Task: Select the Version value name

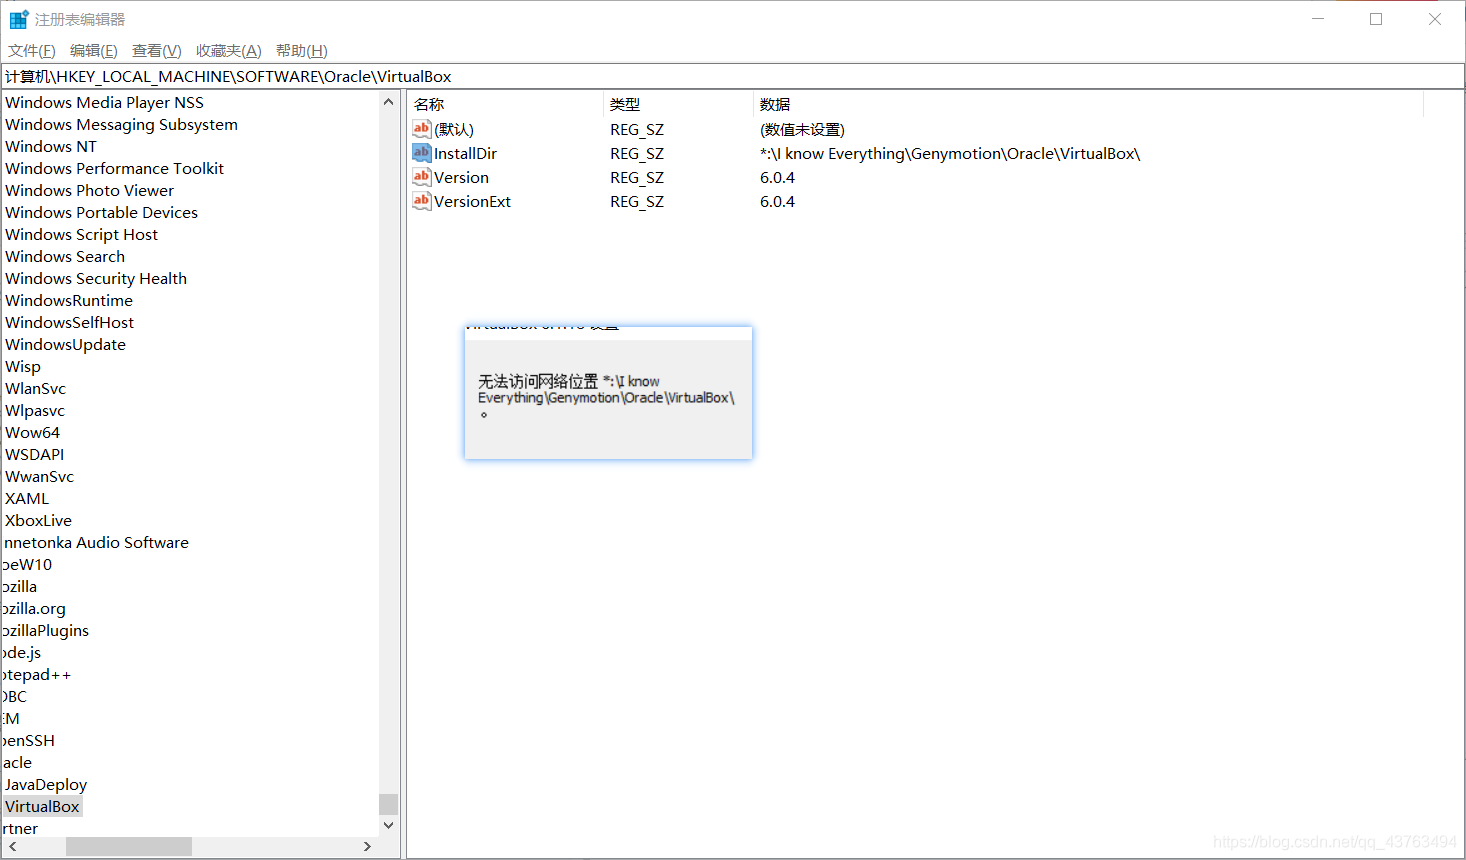Action: [x=461, y=177]
